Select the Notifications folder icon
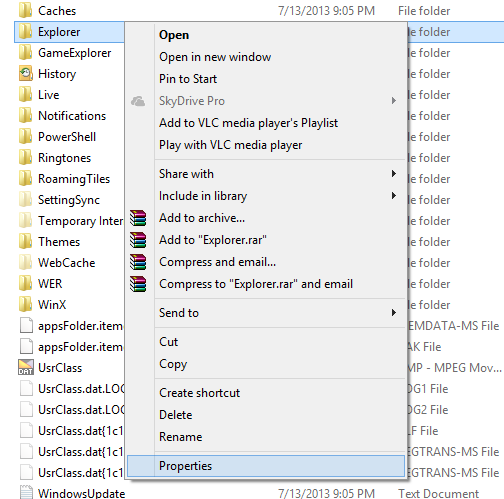The image size is (504, 499). click(x=26, y=116)
